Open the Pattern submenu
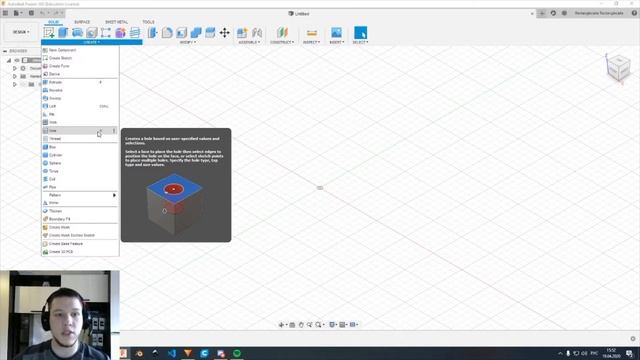The image size is (640, 360). click(80, 195)
